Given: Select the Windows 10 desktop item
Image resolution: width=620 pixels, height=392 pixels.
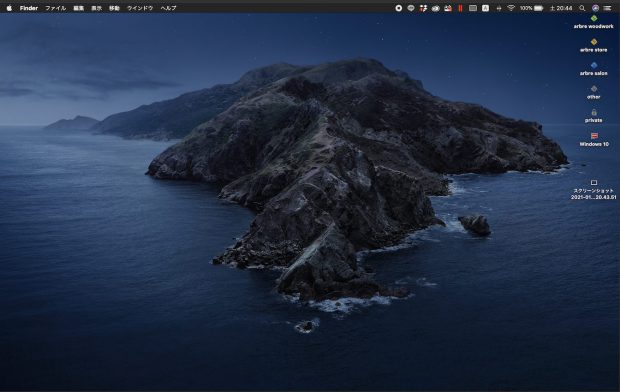Looking at the screenshot, I should click(x=594, y=140).
